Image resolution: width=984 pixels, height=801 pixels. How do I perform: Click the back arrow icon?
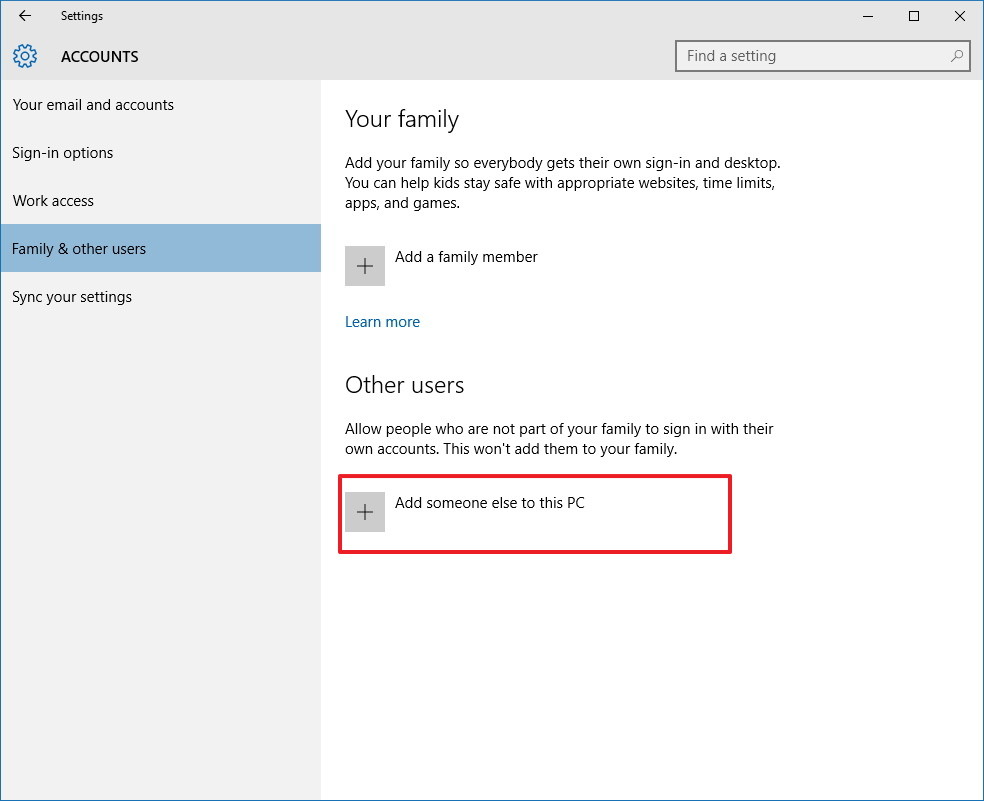point(24,16)
